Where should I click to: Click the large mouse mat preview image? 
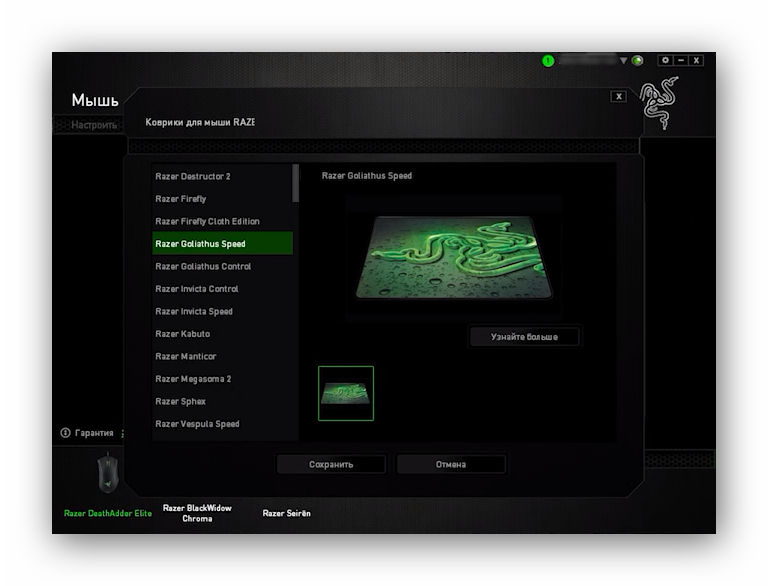click(x=454, y=257)
